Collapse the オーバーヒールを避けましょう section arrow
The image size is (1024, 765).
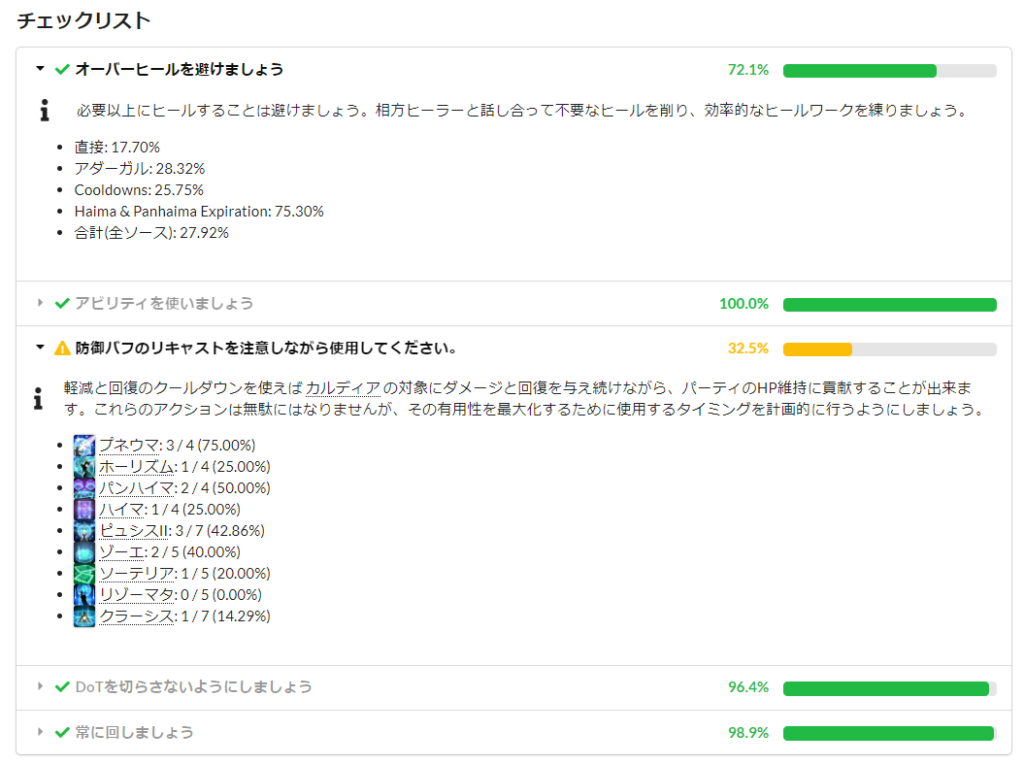40,69
